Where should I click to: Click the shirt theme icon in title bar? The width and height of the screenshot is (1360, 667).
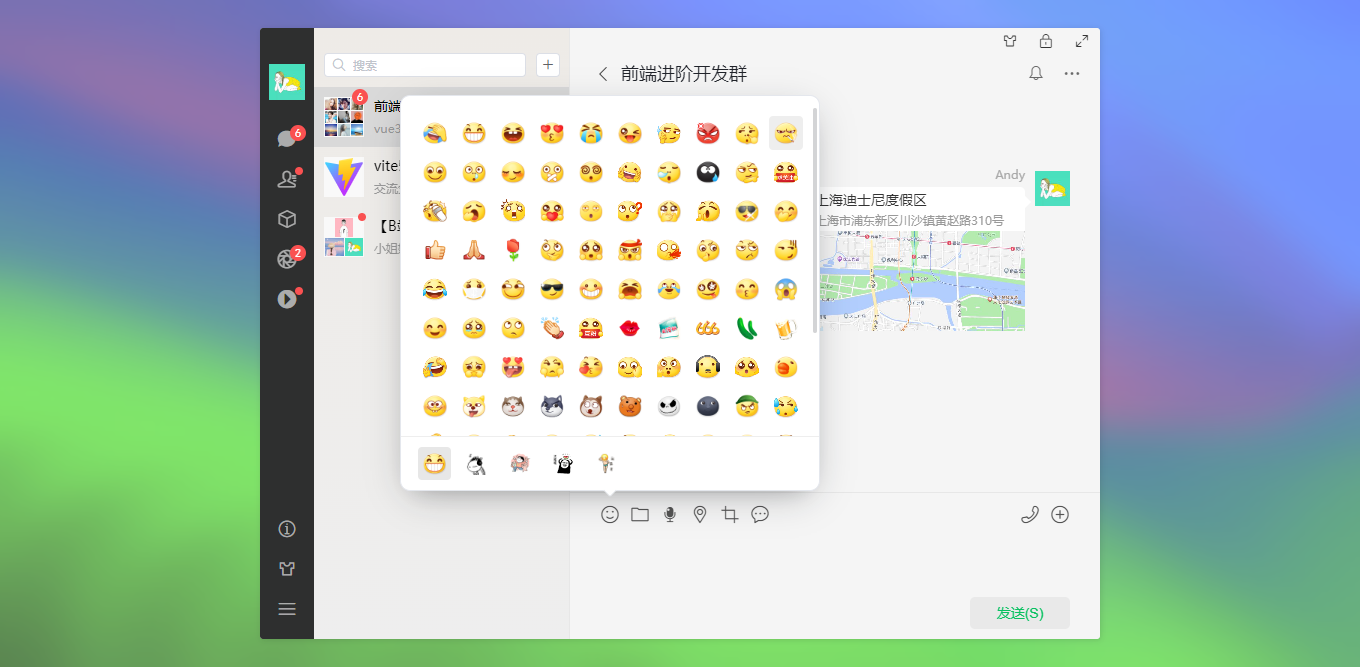pyautogui.click(x=1010, y=41)
